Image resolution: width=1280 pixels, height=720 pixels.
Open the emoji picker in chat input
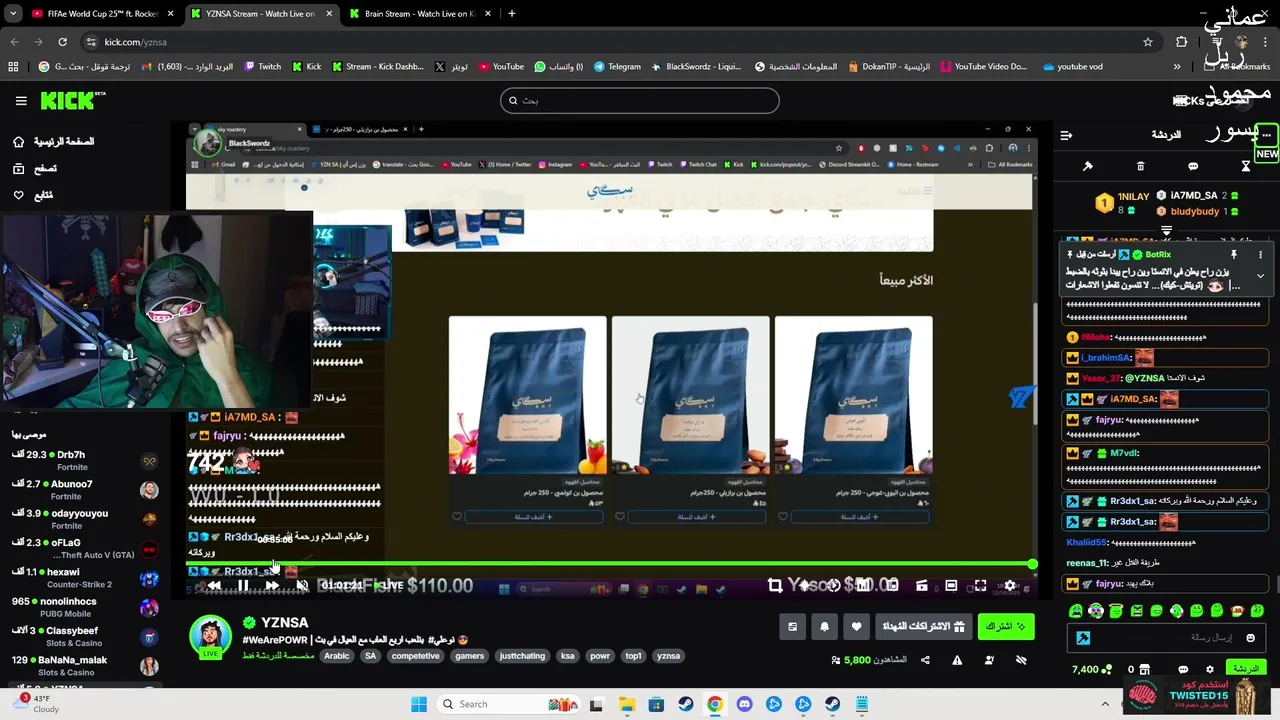tap(1250, 637)
